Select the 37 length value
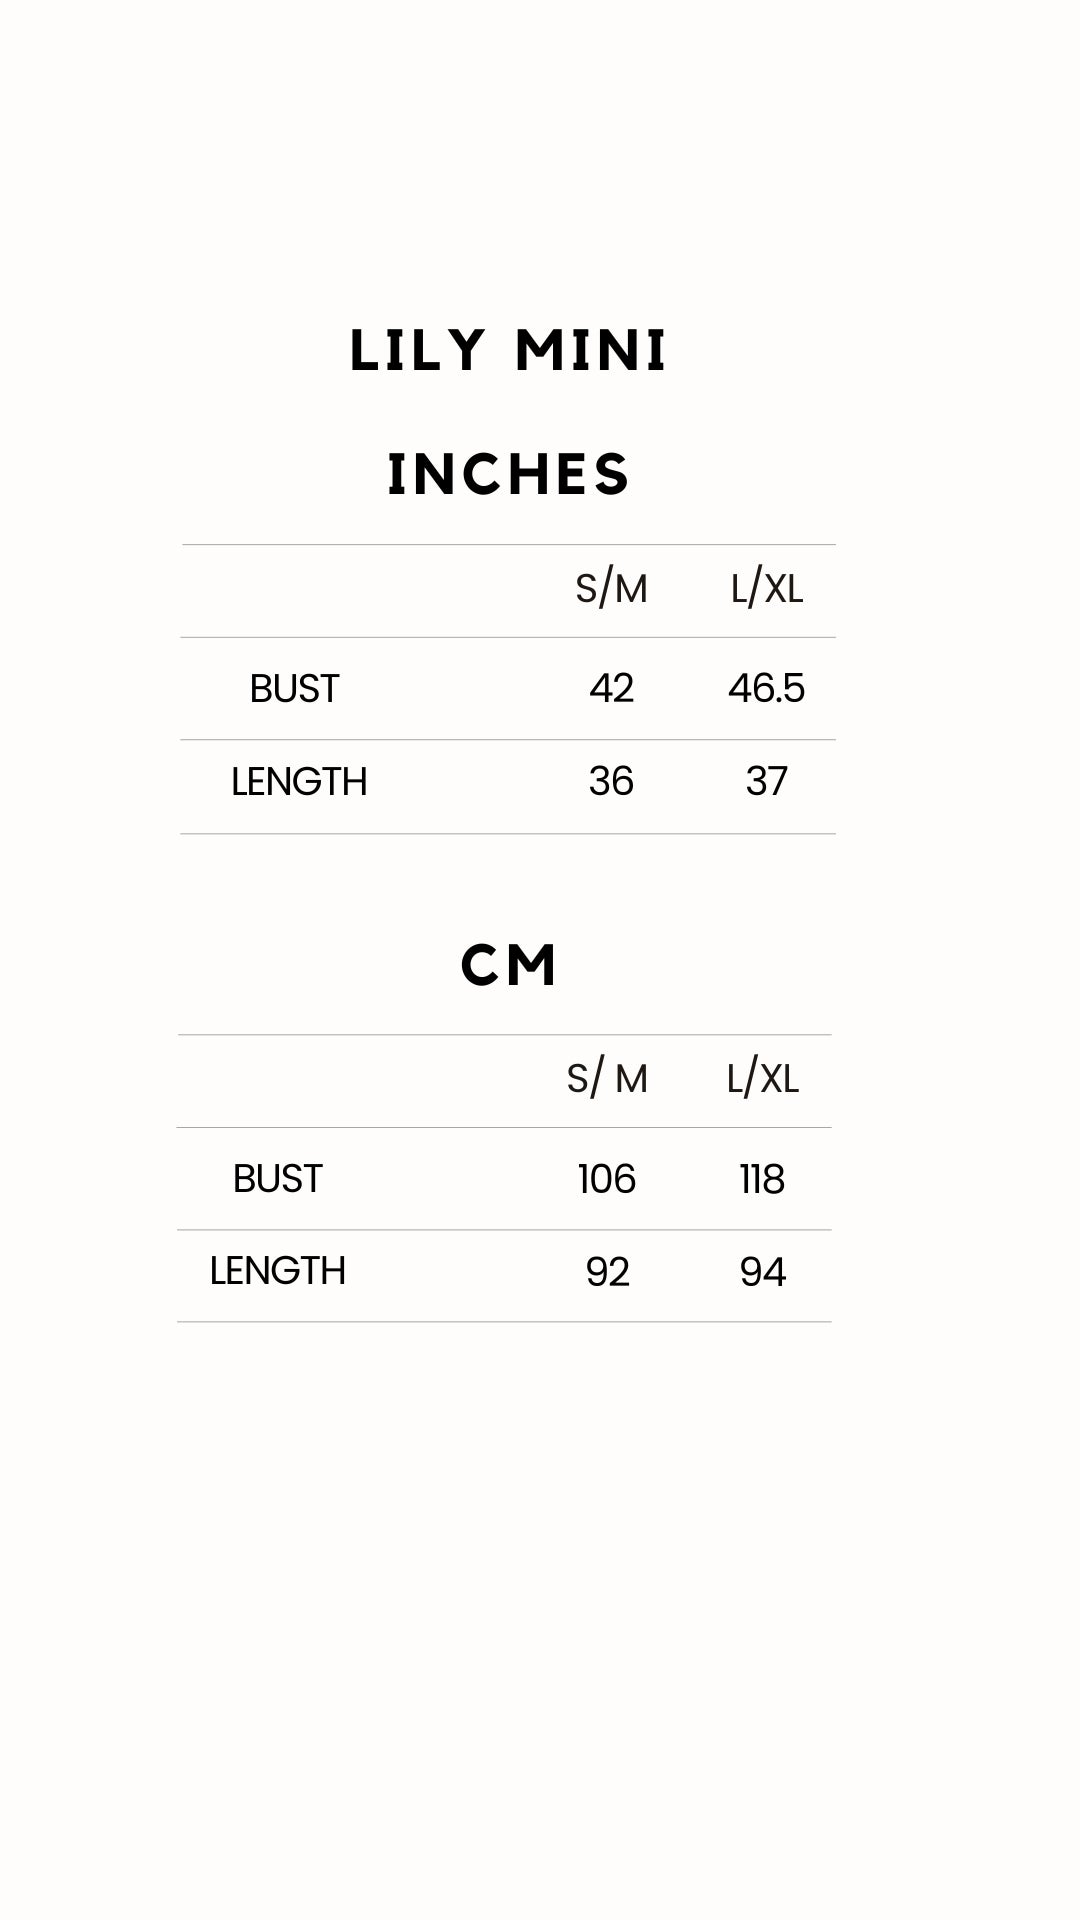Viewport: 1080px width, 1920px height. pyautogui.click(x=767, y=782)
